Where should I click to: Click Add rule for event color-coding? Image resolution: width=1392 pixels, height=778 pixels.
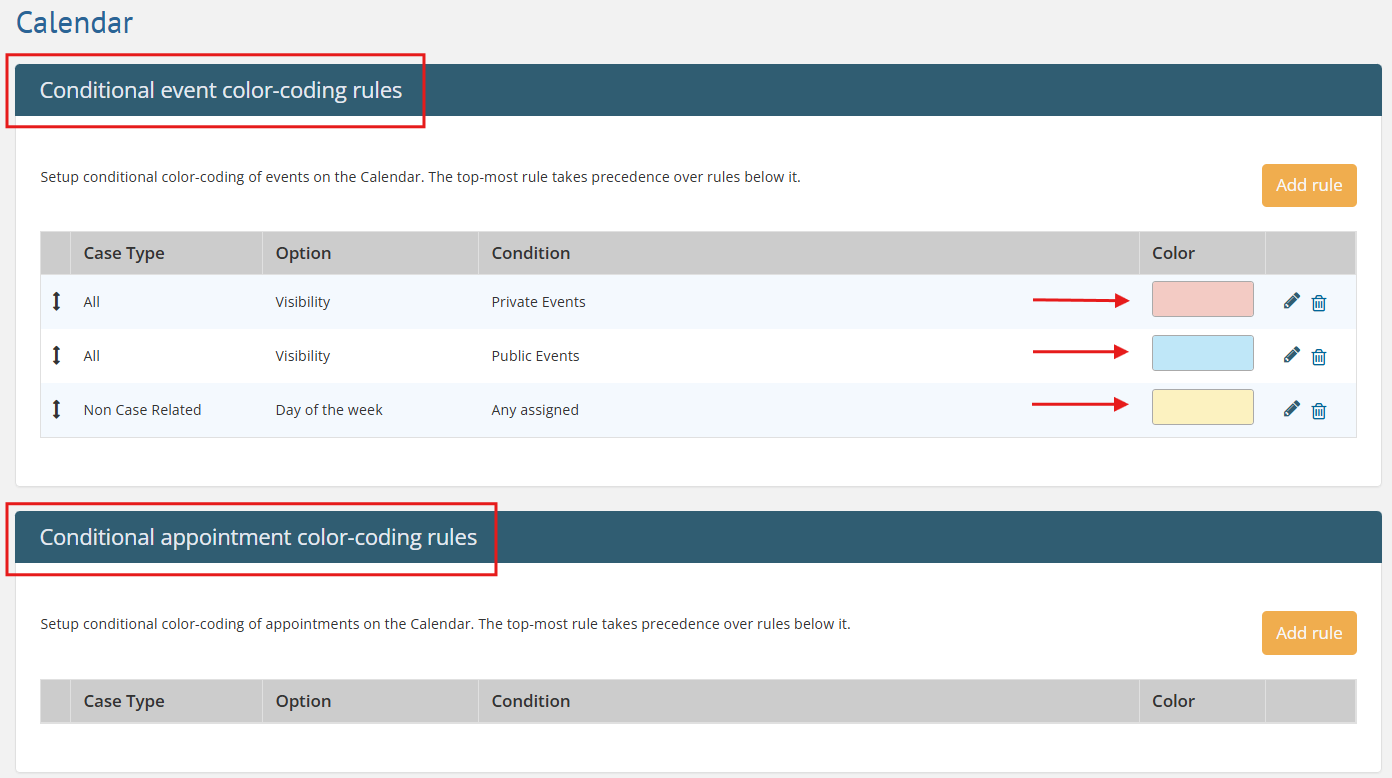(1308, 185)
